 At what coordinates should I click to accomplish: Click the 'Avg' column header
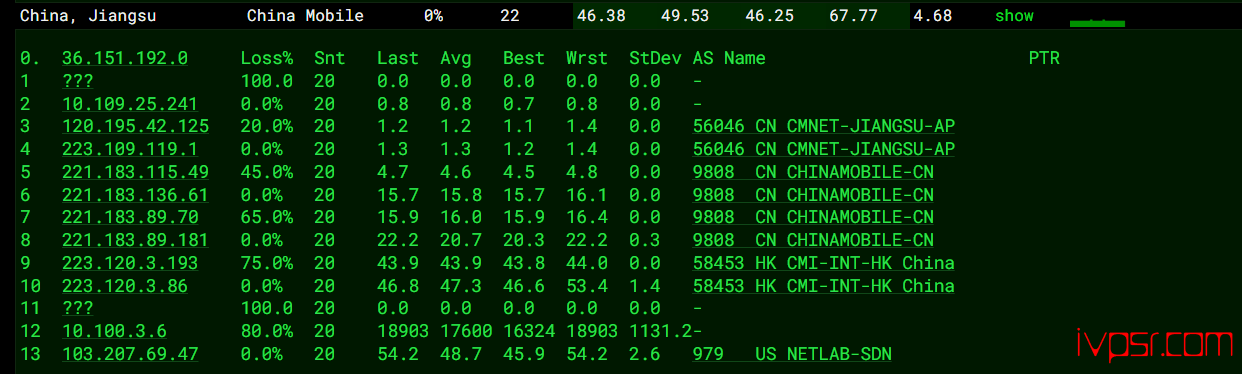point(456,58)
